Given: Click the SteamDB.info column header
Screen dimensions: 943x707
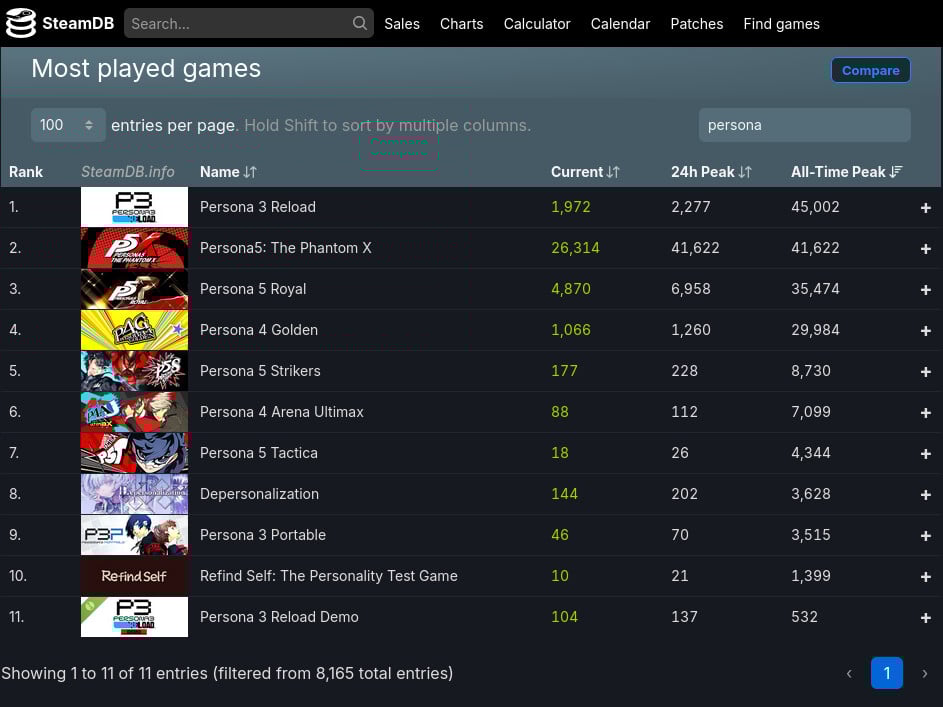Looking at the screenshot, I should pyautogui.click(x=127, y=172).
